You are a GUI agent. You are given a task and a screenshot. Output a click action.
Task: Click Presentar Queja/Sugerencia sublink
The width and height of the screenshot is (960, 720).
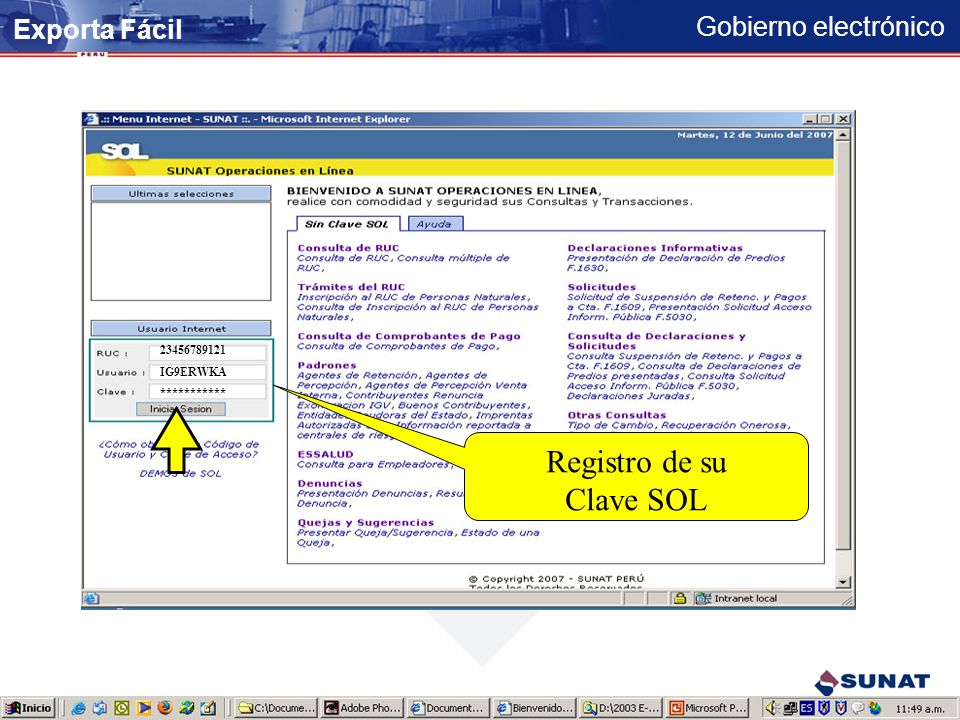coord(375,533)
